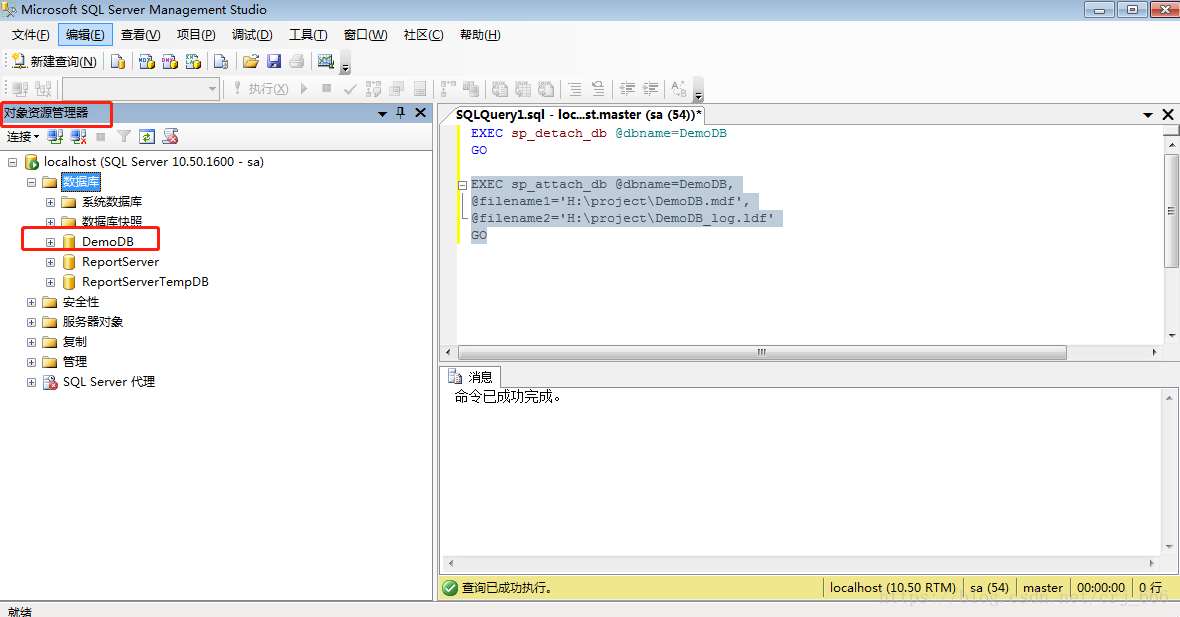This screenshot has width=1180, height=617.
Task: Open the Activity Monitor toolbar icon
Action: [x=325, y=62]
